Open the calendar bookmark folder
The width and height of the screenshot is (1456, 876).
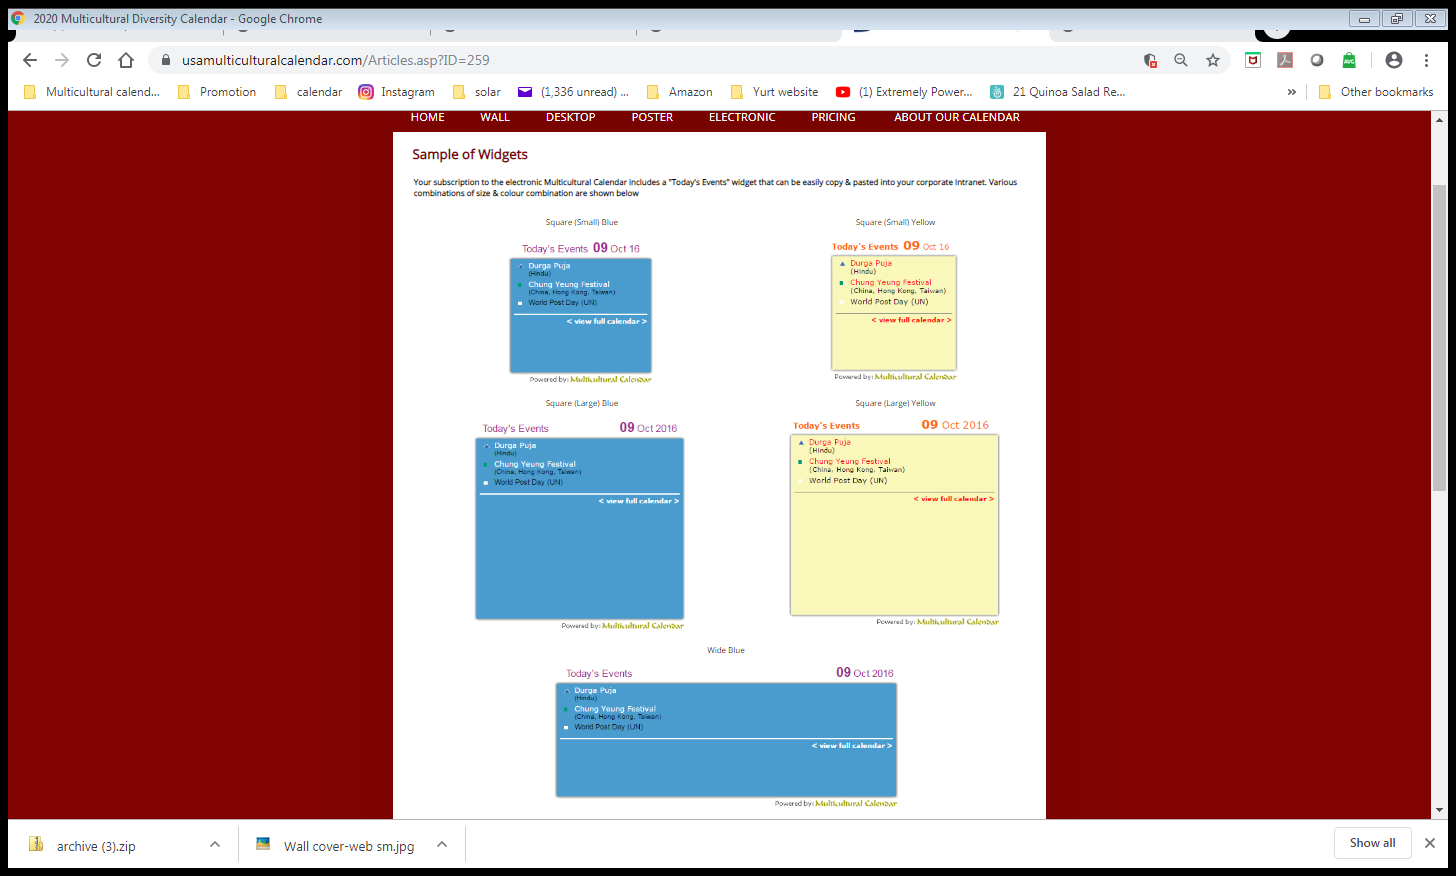(309, 92)
